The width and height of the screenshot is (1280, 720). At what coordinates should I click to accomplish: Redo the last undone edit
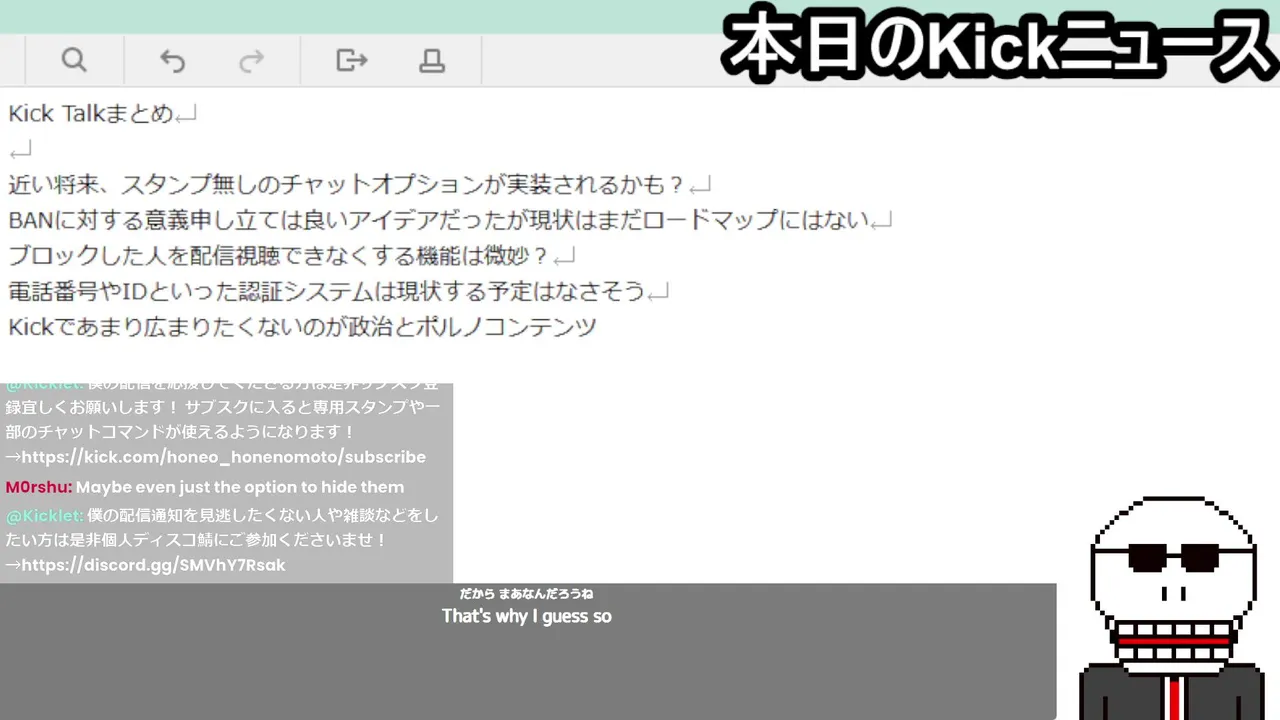251,60
